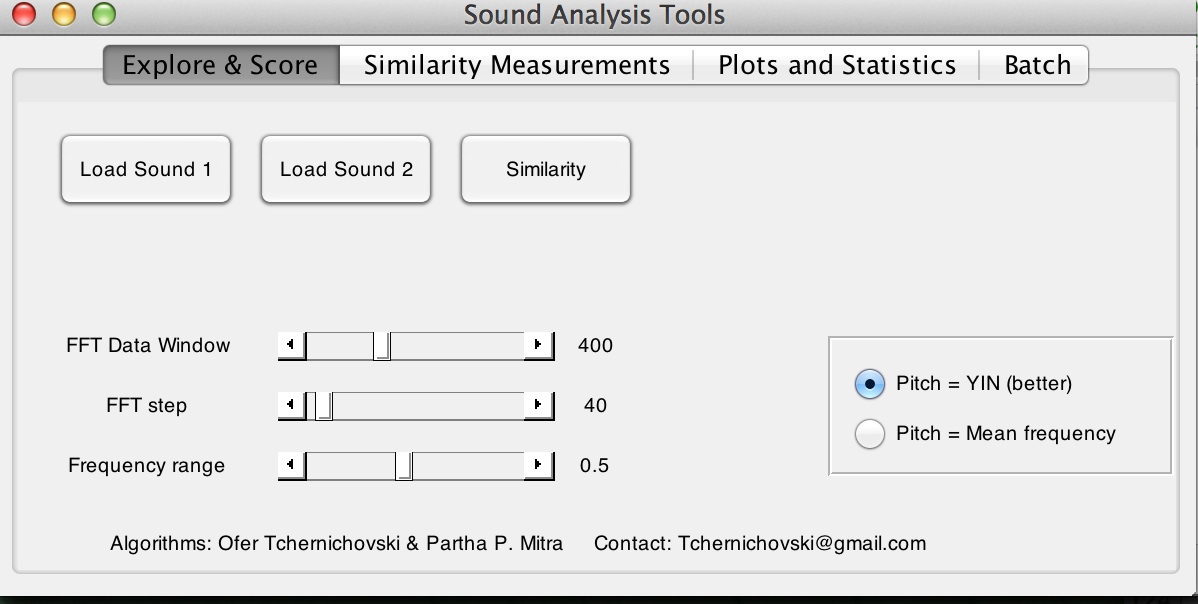
Task: Click left arrow of FFT Data Window slider
Action: (290, 346)
